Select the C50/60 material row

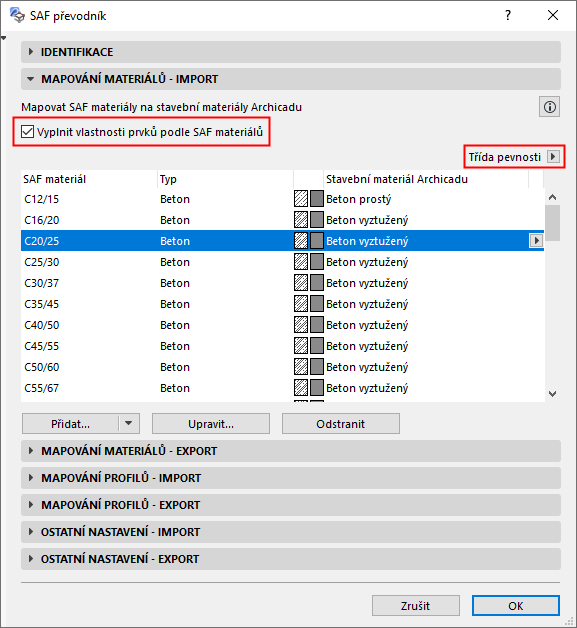pos(282,366)
